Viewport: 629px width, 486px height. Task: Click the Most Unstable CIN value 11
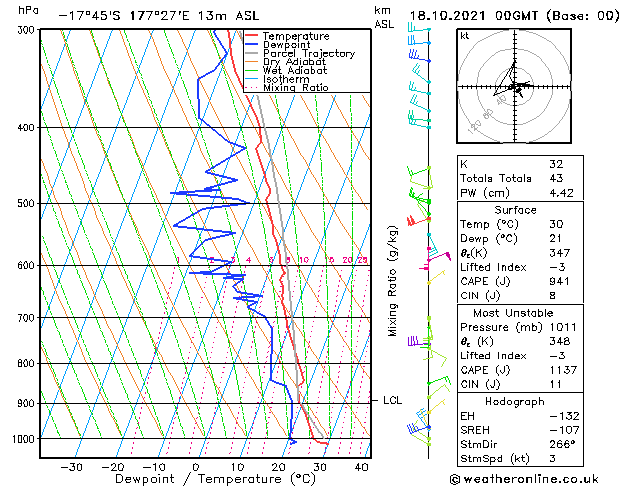point(556,385)
